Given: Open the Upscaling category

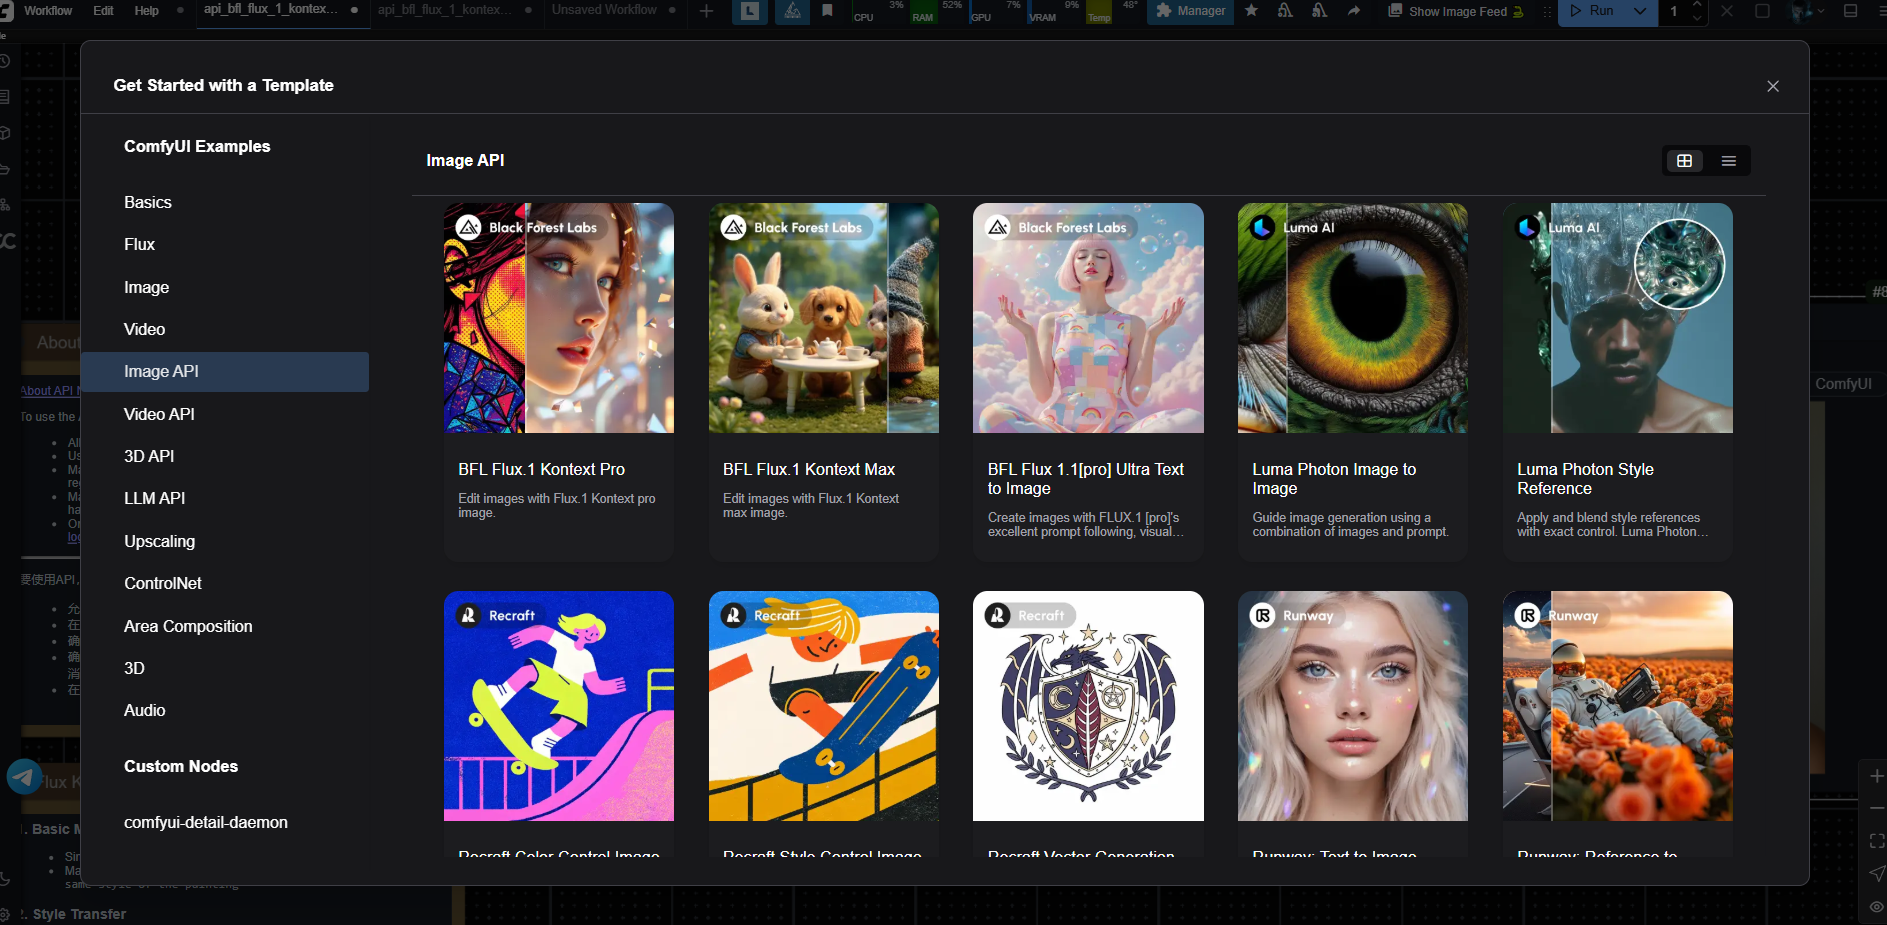Looking at the screenshot, I should tap(224, 541).
